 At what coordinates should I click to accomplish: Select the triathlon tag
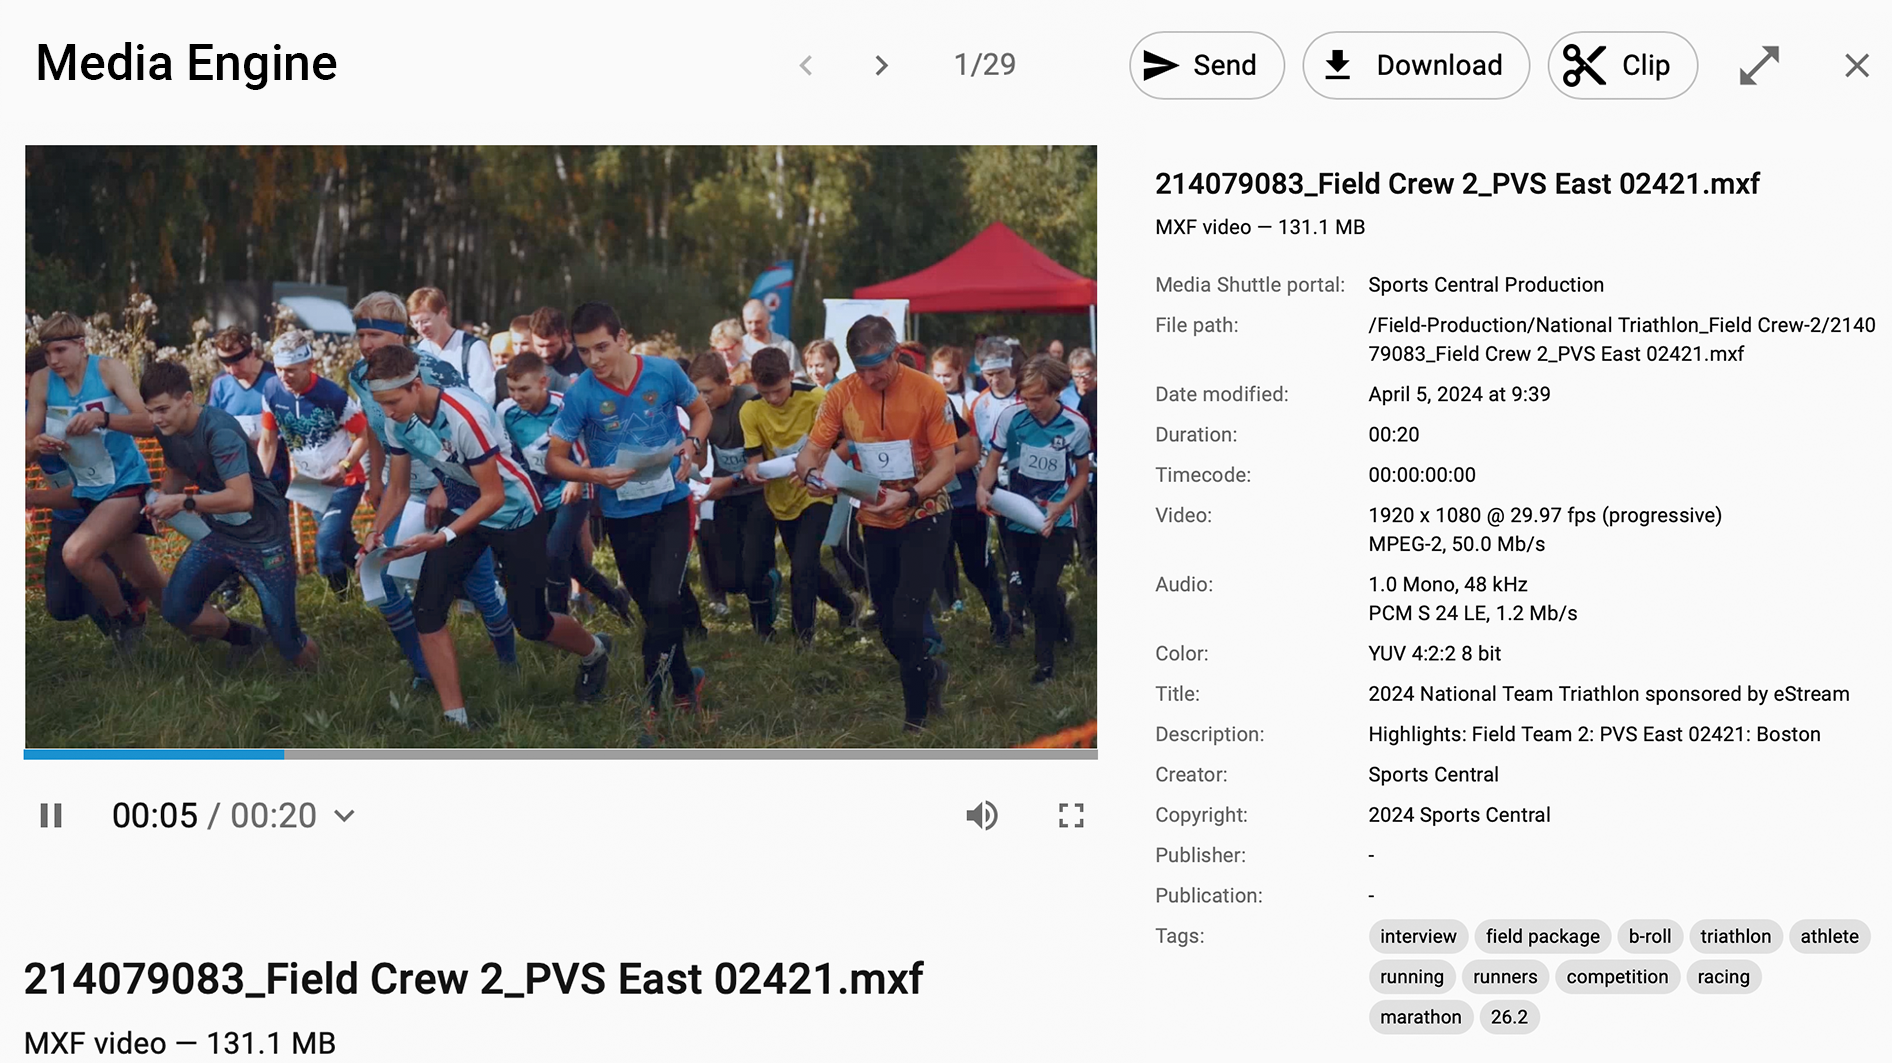pyautogui.click(x=1735, y=936)
